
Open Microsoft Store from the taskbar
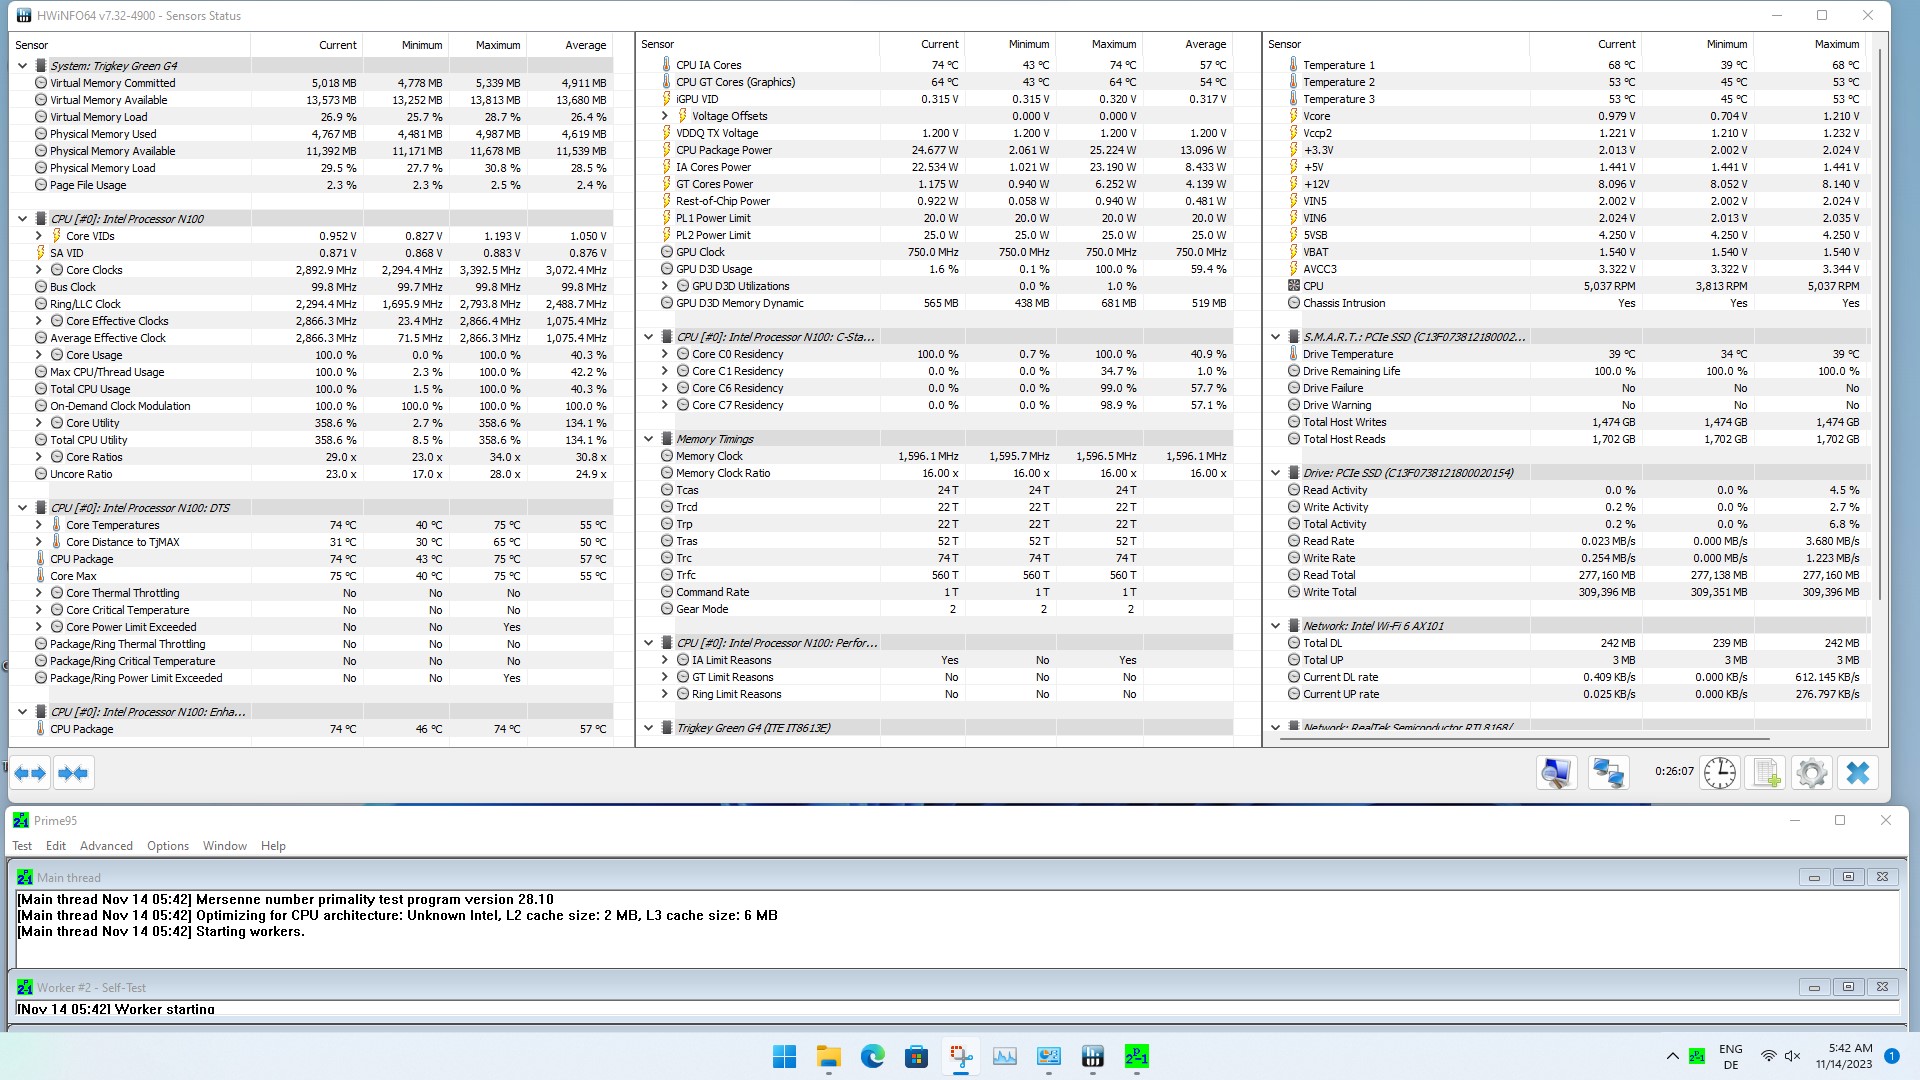[x=917, y=1056]
